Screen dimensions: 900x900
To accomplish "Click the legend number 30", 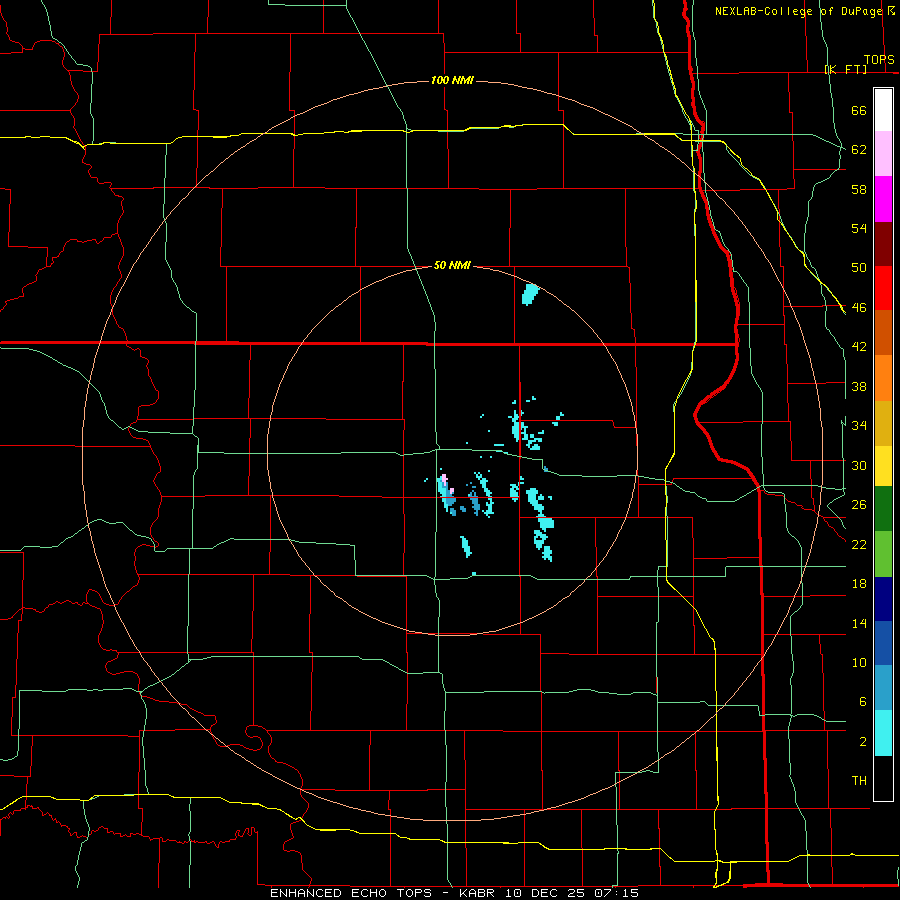I will click(859, 465).
